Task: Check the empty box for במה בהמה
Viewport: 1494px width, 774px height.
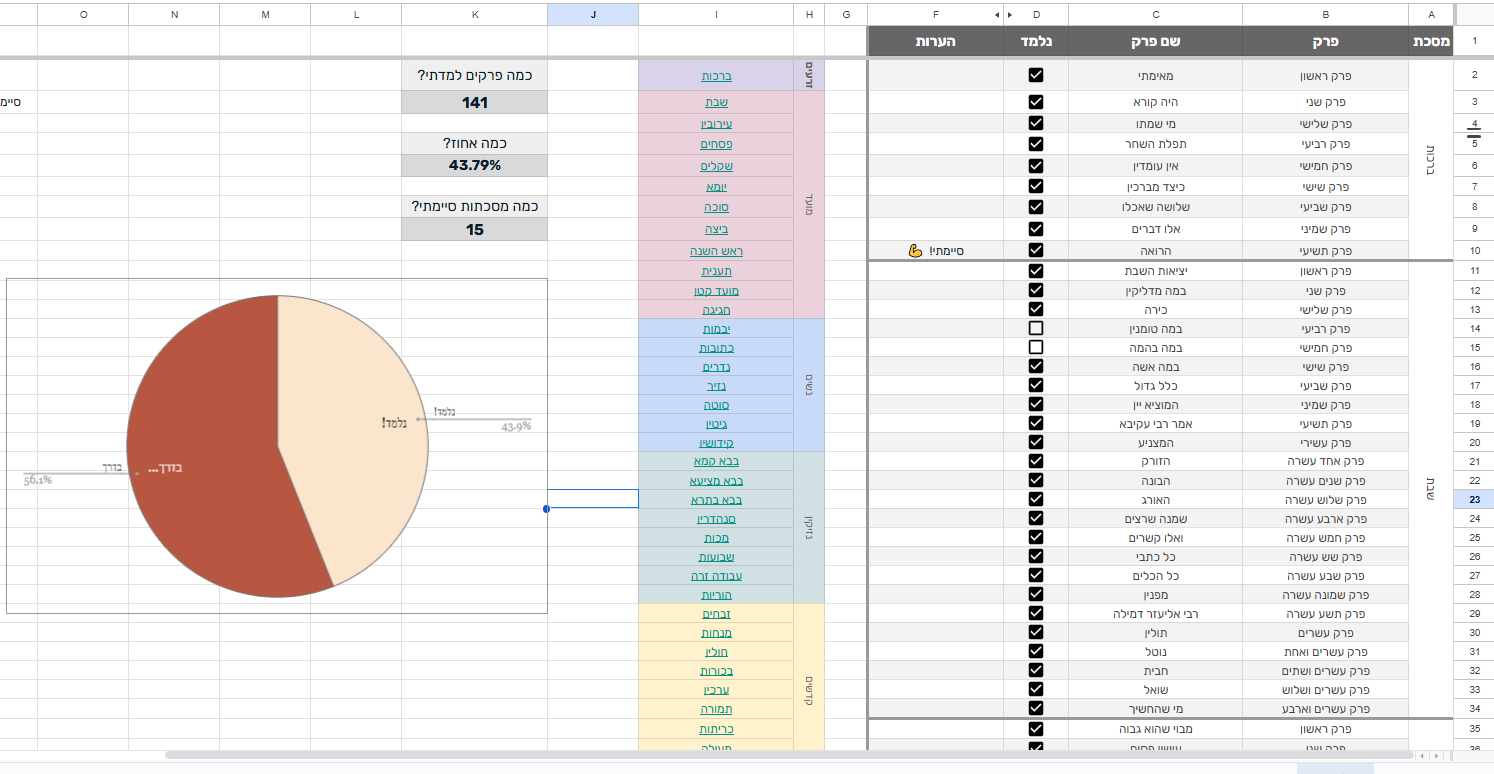Action: click(x=1036, y=347)
